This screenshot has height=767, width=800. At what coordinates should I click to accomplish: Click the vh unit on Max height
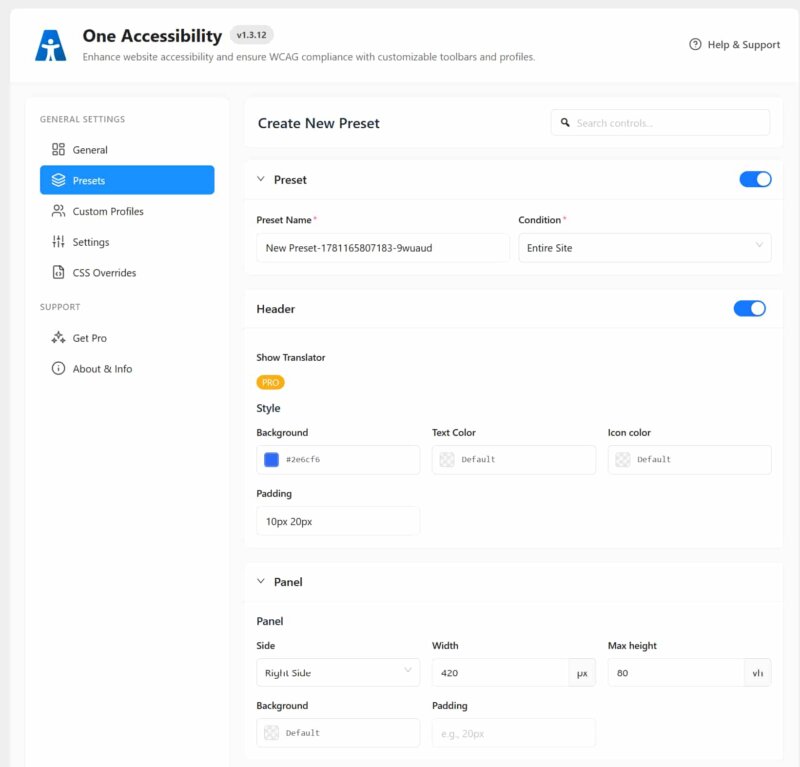(758, 673)
